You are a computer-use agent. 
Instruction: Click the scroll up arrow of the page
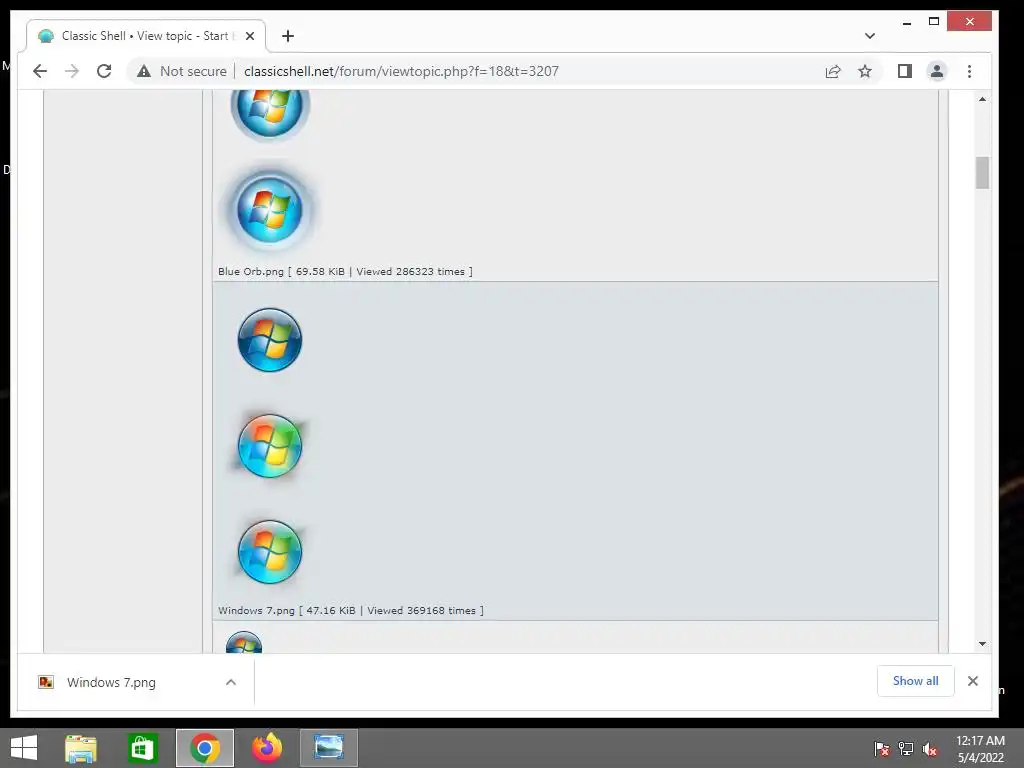(982, 99)
